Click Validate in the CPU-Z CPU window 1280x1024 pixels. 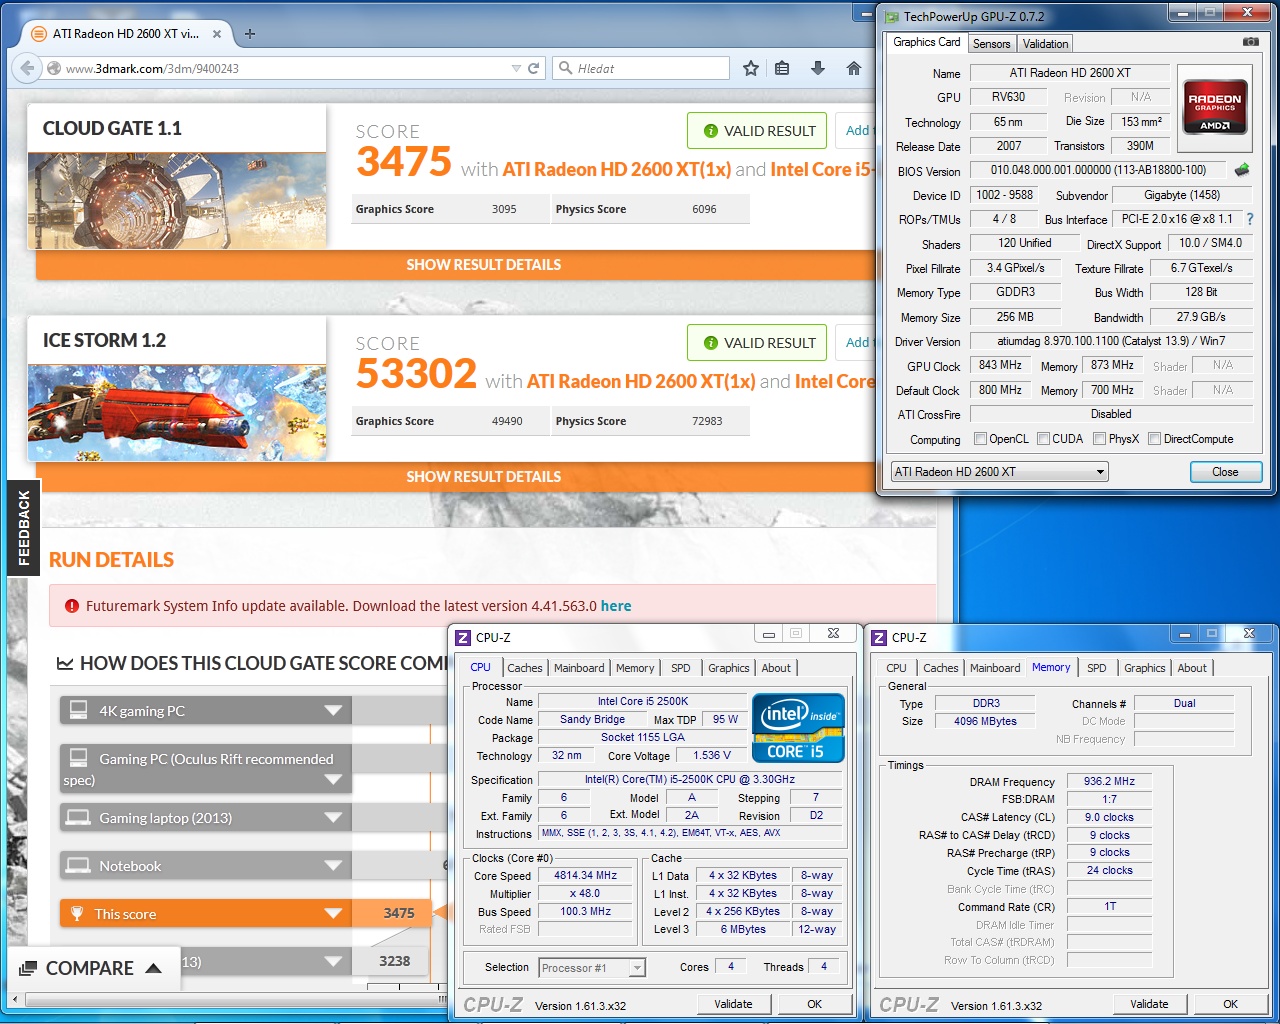click(733, 1003)
